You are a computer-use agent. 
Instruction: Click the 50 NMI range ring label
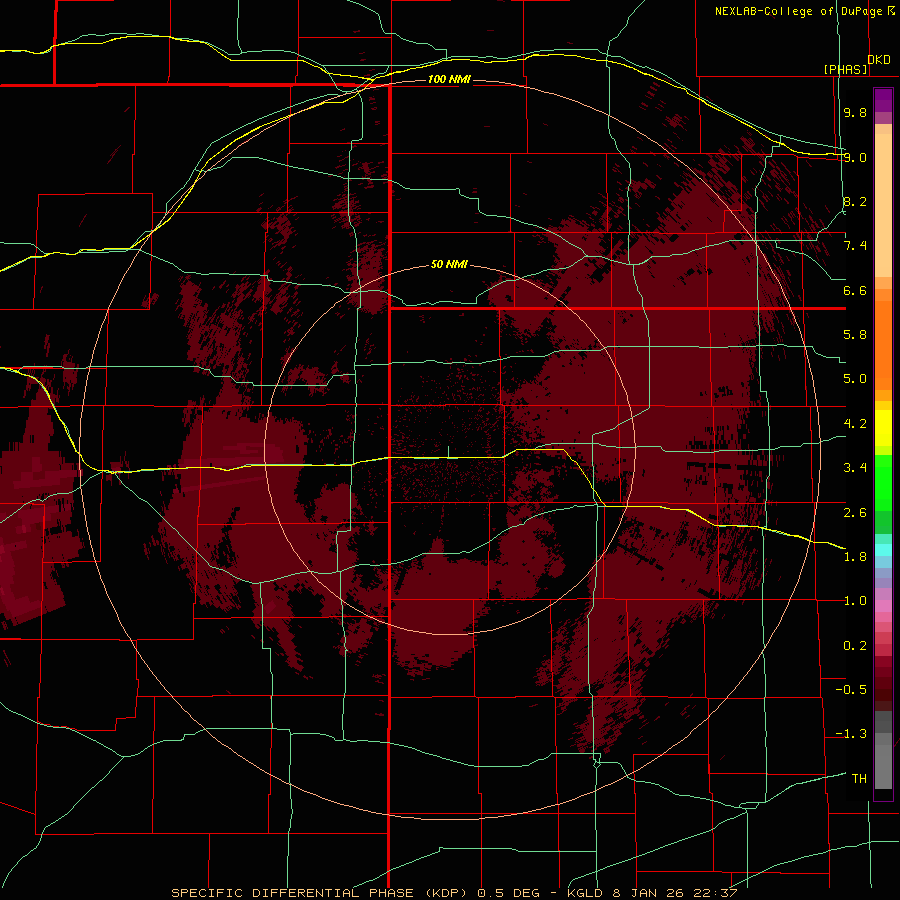[449, 264]
